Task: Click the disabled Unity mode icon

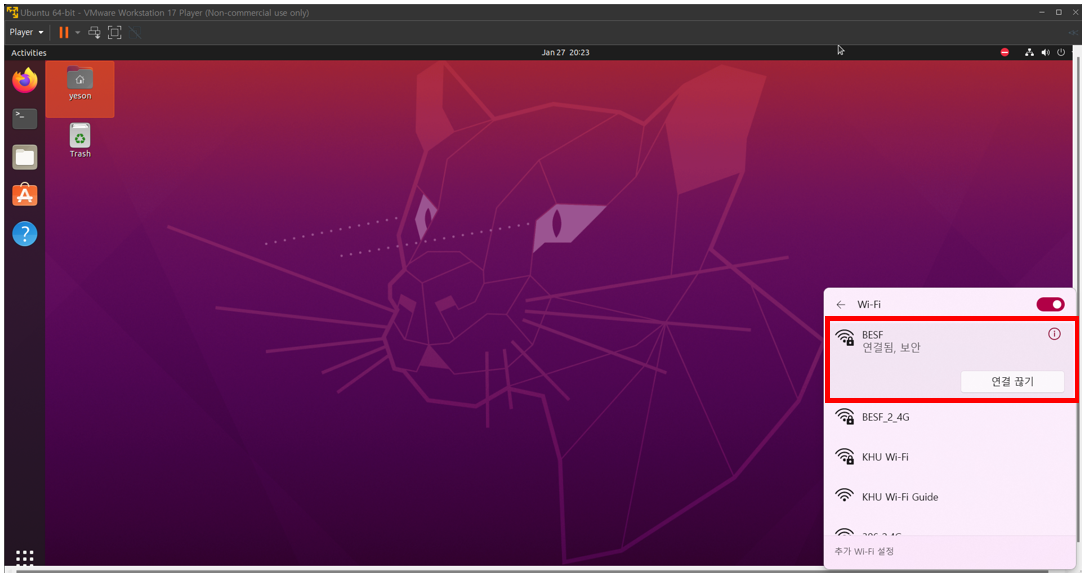Action: pyautogui.click(x=135, y=32)
